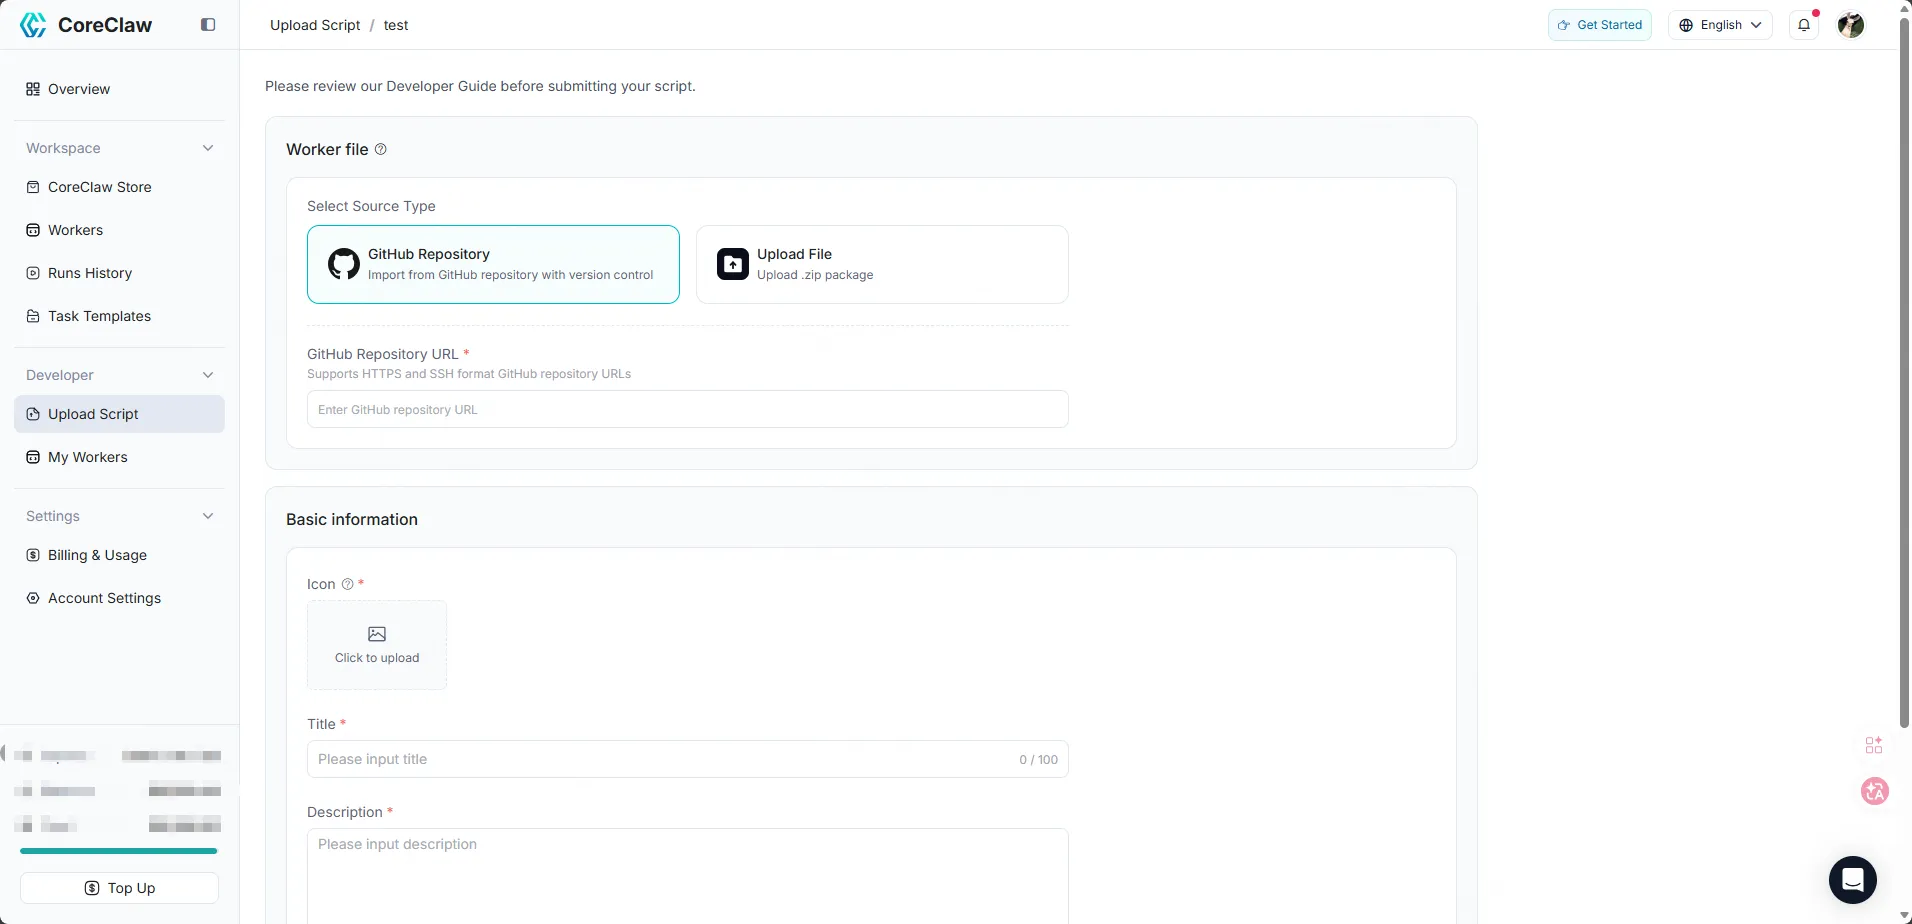Click the teal usage progress bar
1912x924 pixels.
(x=119, y=851)
